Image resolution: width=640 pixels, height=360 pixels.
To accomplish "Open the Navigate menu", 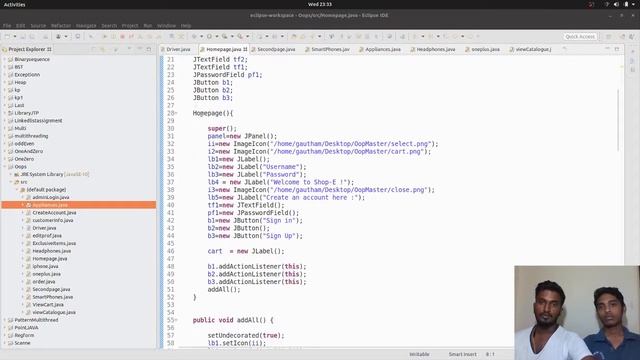I will coord(86,25).
